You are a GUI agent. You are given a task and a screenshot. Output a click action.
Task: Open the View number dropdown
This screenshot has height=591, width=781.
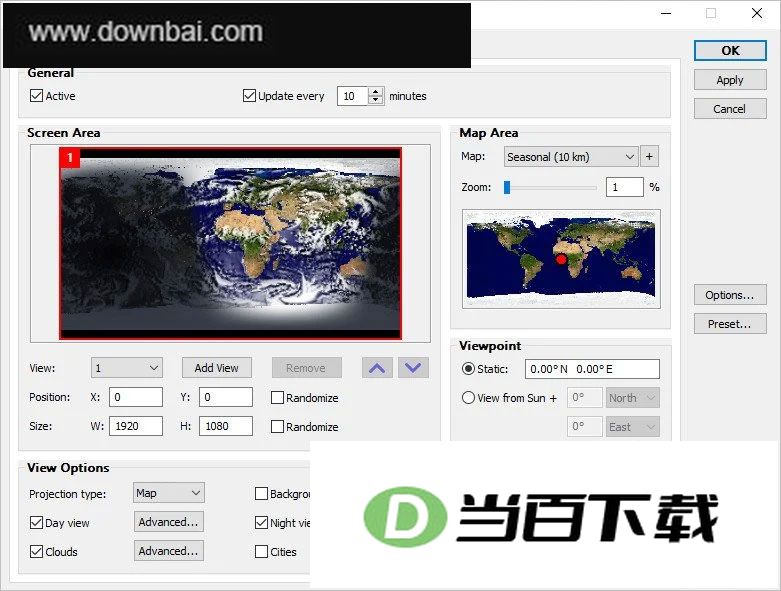[x=127, y=368]
